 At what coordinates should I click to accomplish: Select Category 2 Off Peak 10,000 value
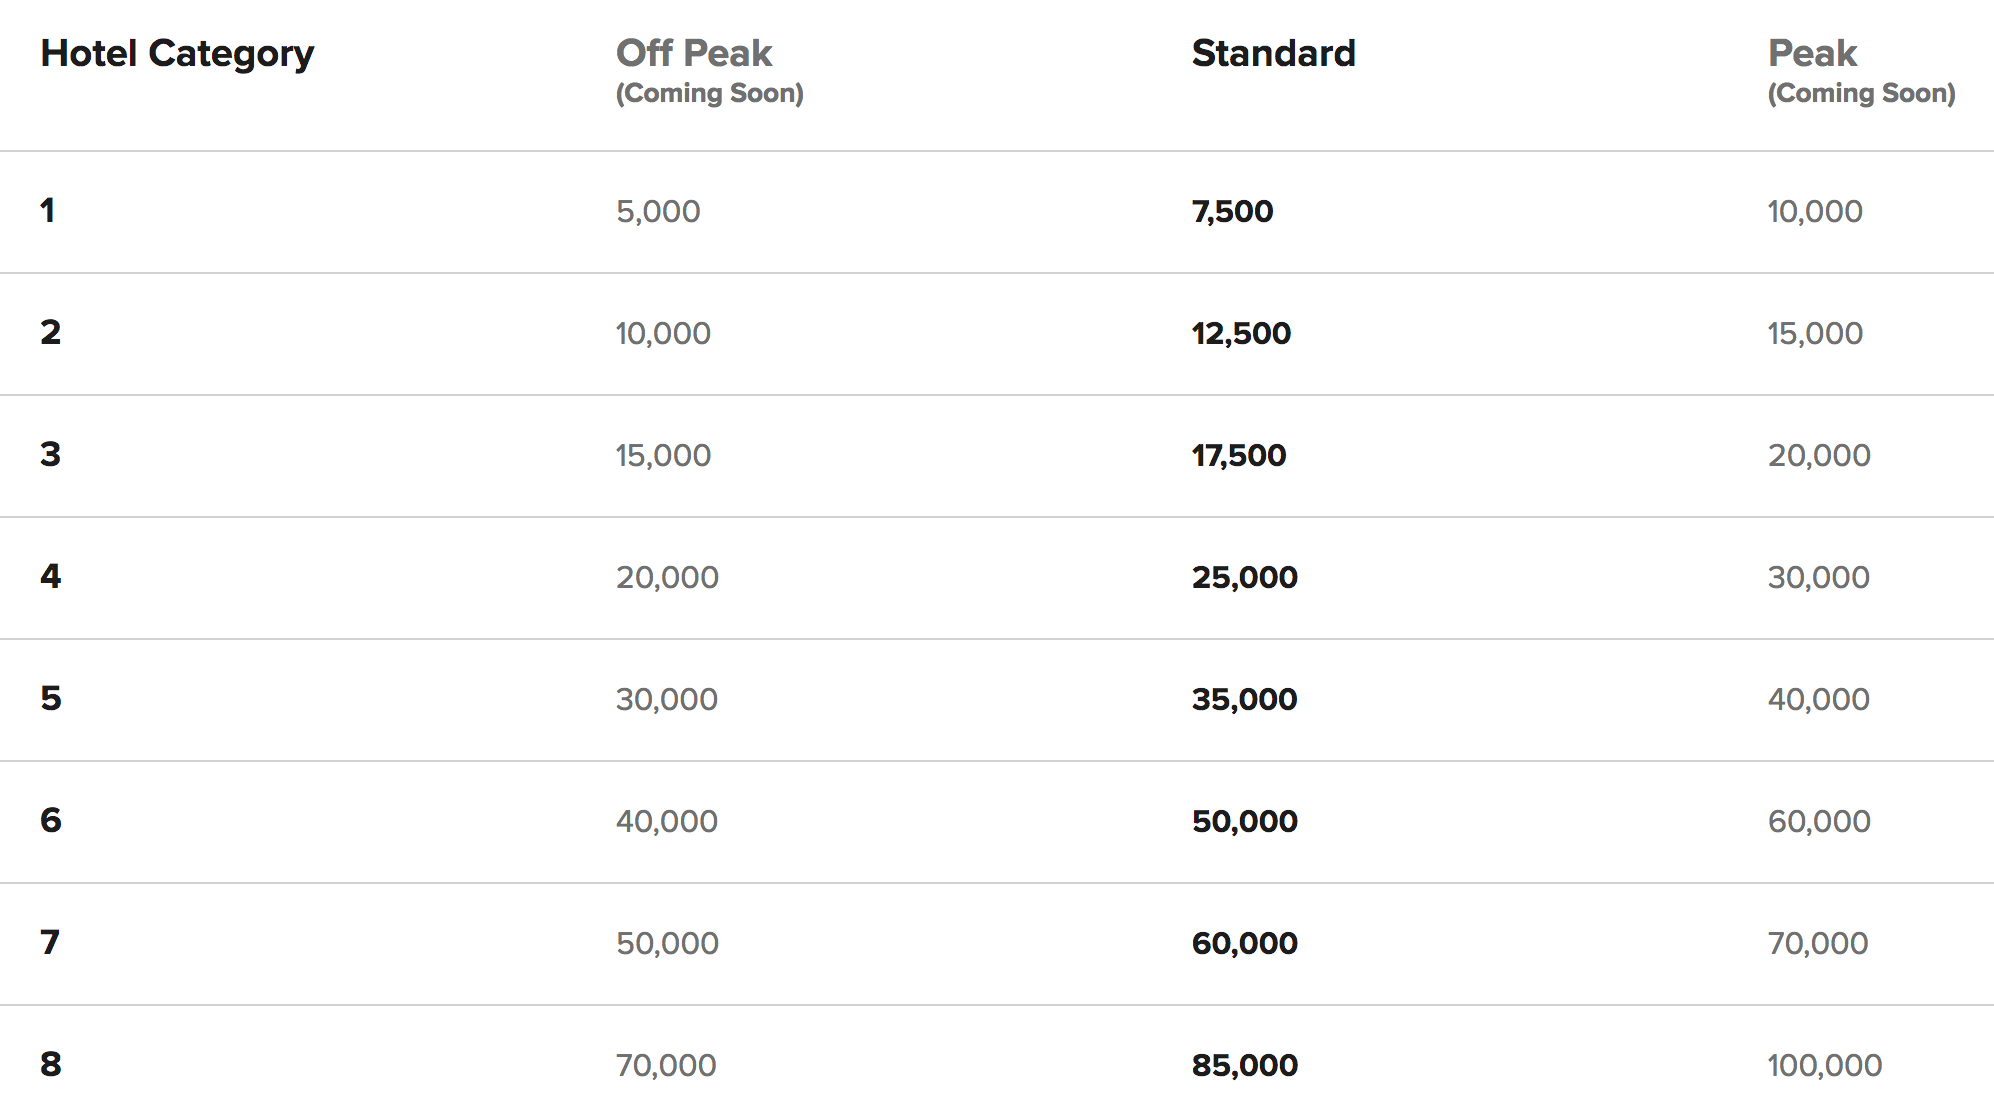(x=663, y=334)
